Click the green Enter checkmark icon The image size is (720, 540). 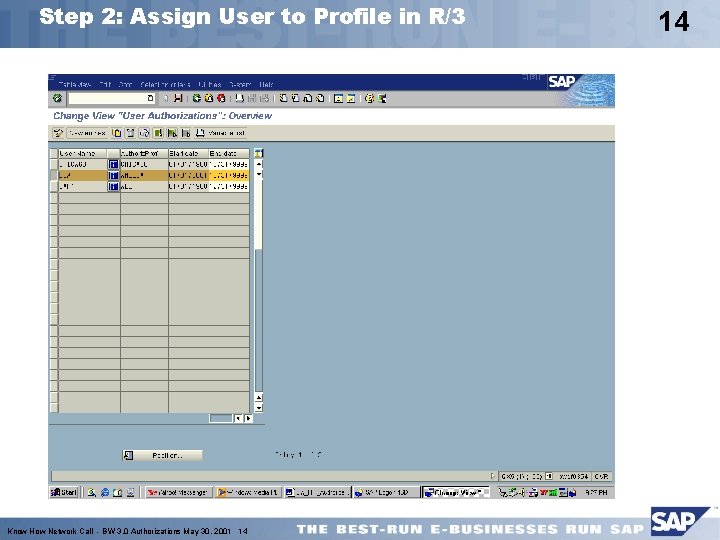pyautogui.click(x=57, y=98)
